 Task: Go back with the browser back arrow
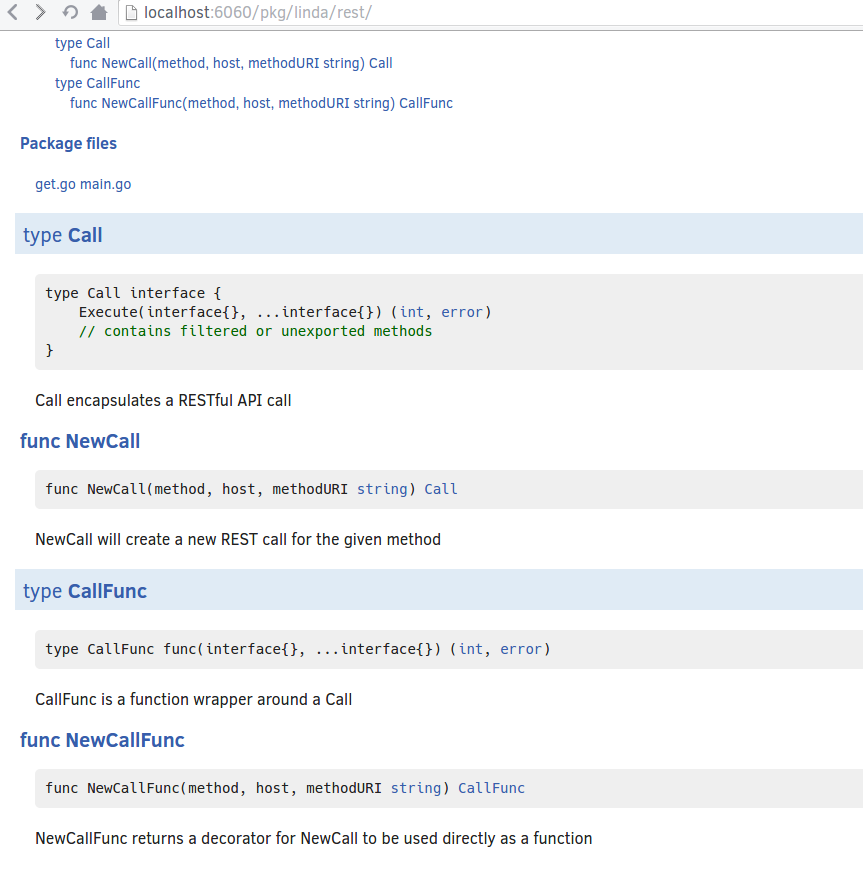14,12
